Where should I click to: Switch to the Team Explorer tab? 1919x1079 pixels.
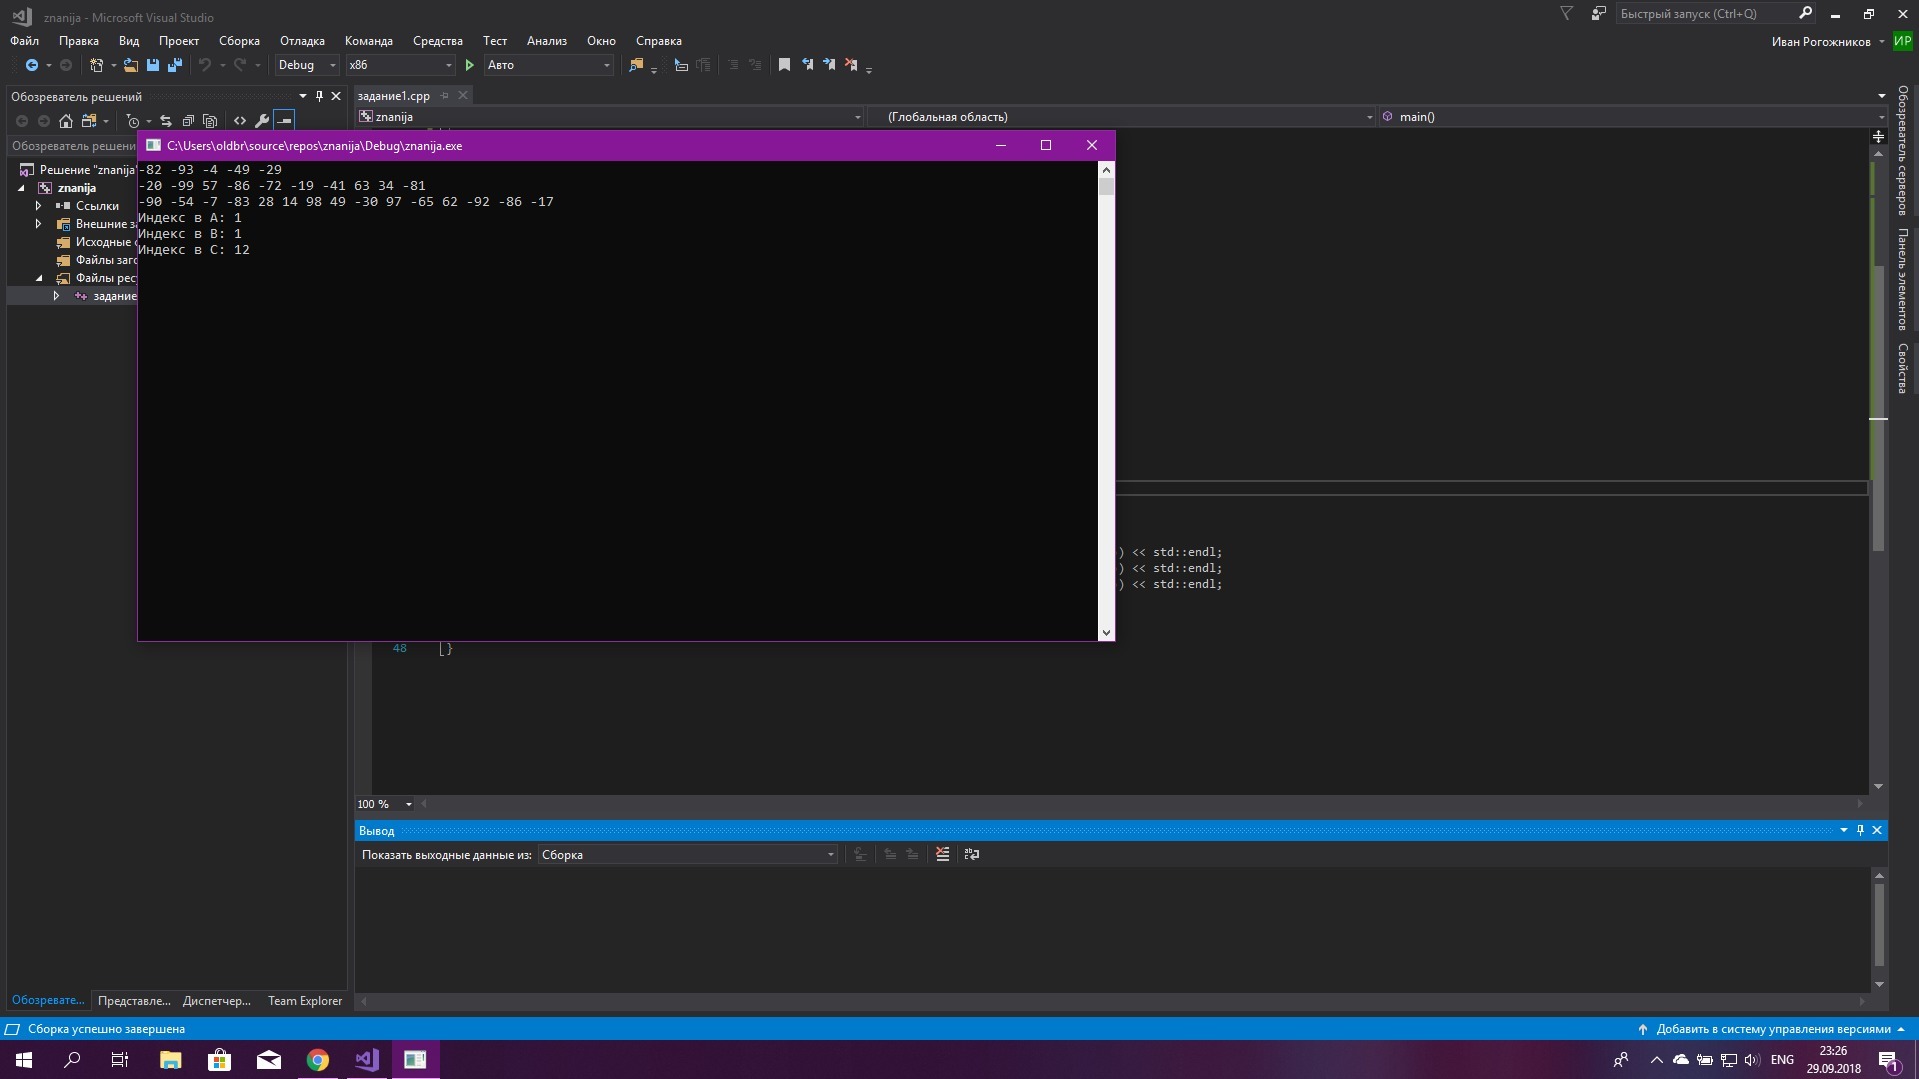304,1000
